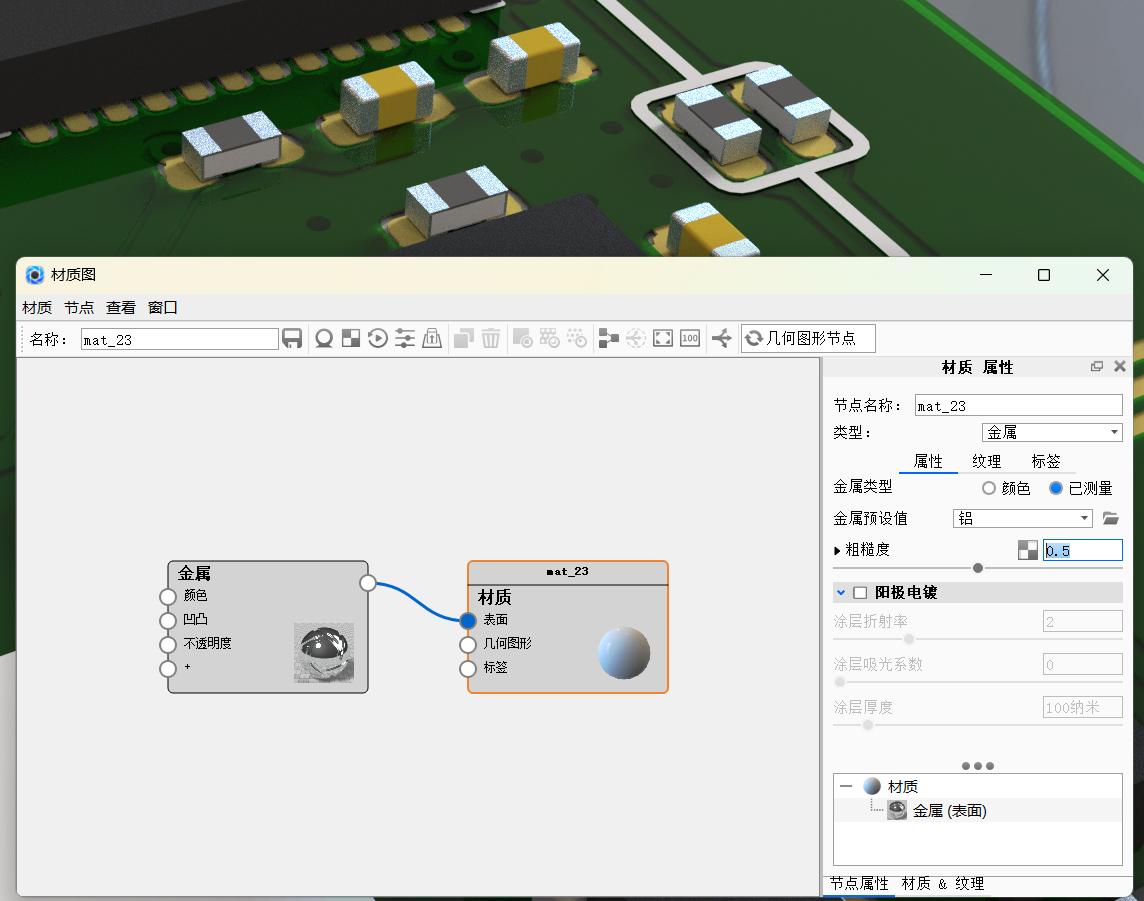Expand the 粗糙度 disclosure triangle
The width and height of the screenshot is (1144, 901).
click(839, 549)
